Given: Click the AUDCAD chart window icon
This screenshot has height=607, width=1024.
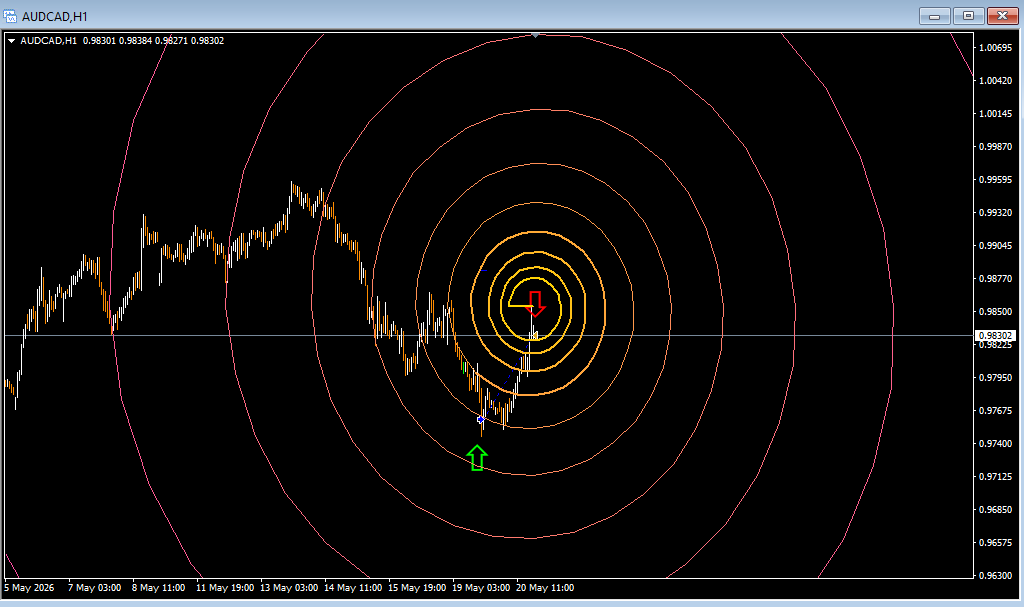Looking at the screenshot, I should (10, 16).
